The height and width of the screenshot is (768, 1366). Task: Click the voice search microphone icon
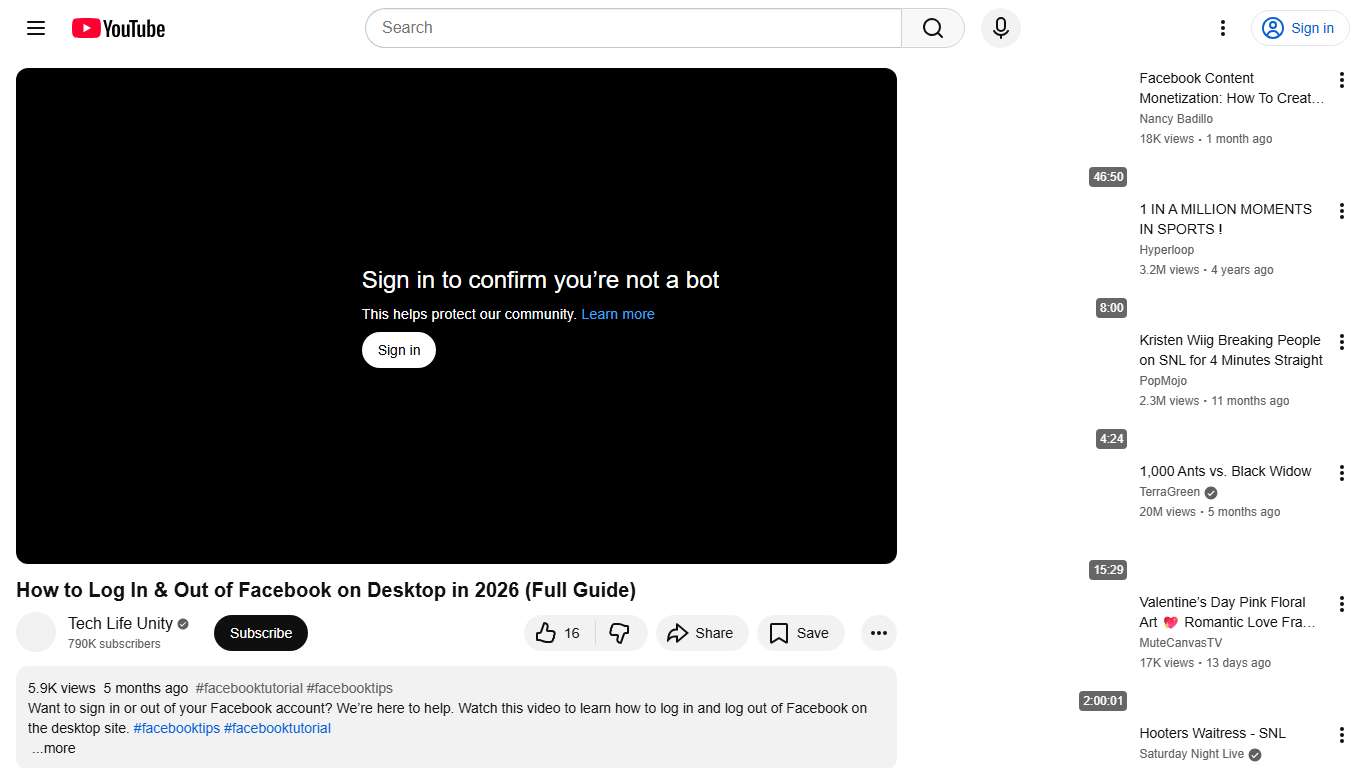pyautogui.click(x=1000, y=28)
